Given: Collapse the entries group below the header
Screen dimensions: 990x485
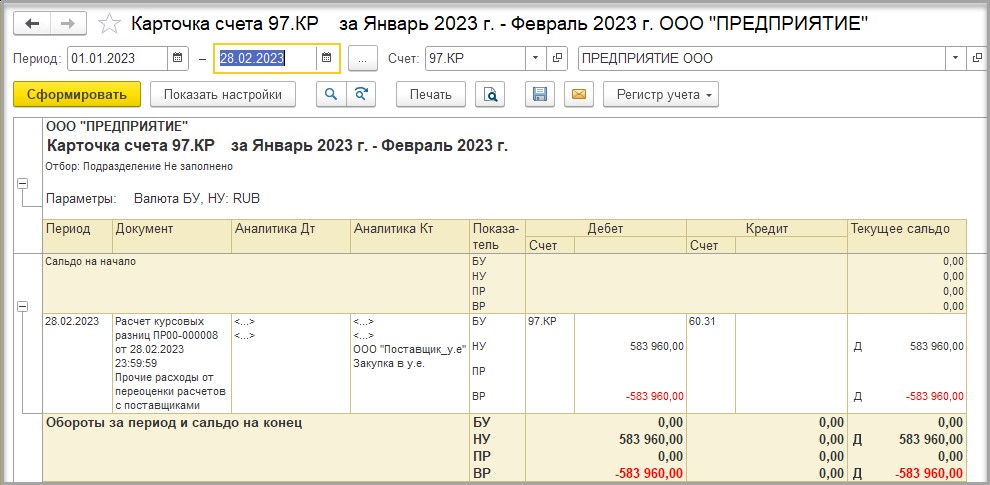Looking at the screenshot, I should click(x=23, y=306).
